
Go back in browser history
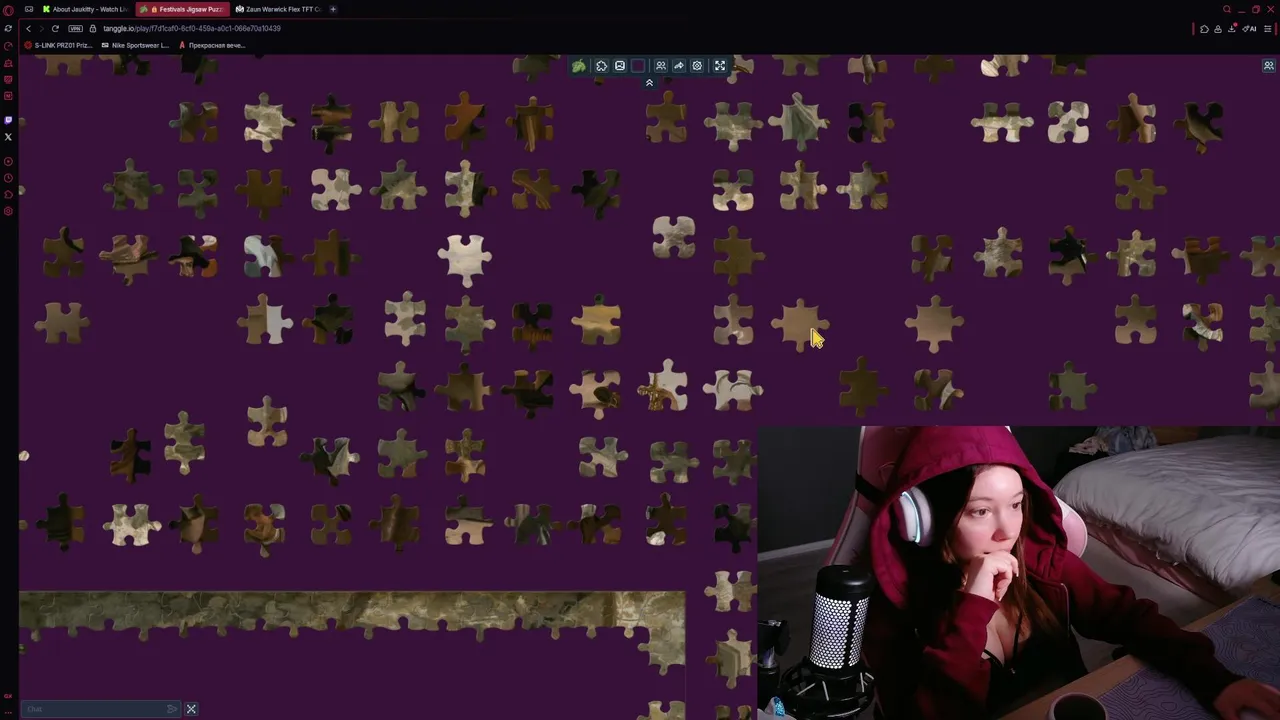coord(28,28)
